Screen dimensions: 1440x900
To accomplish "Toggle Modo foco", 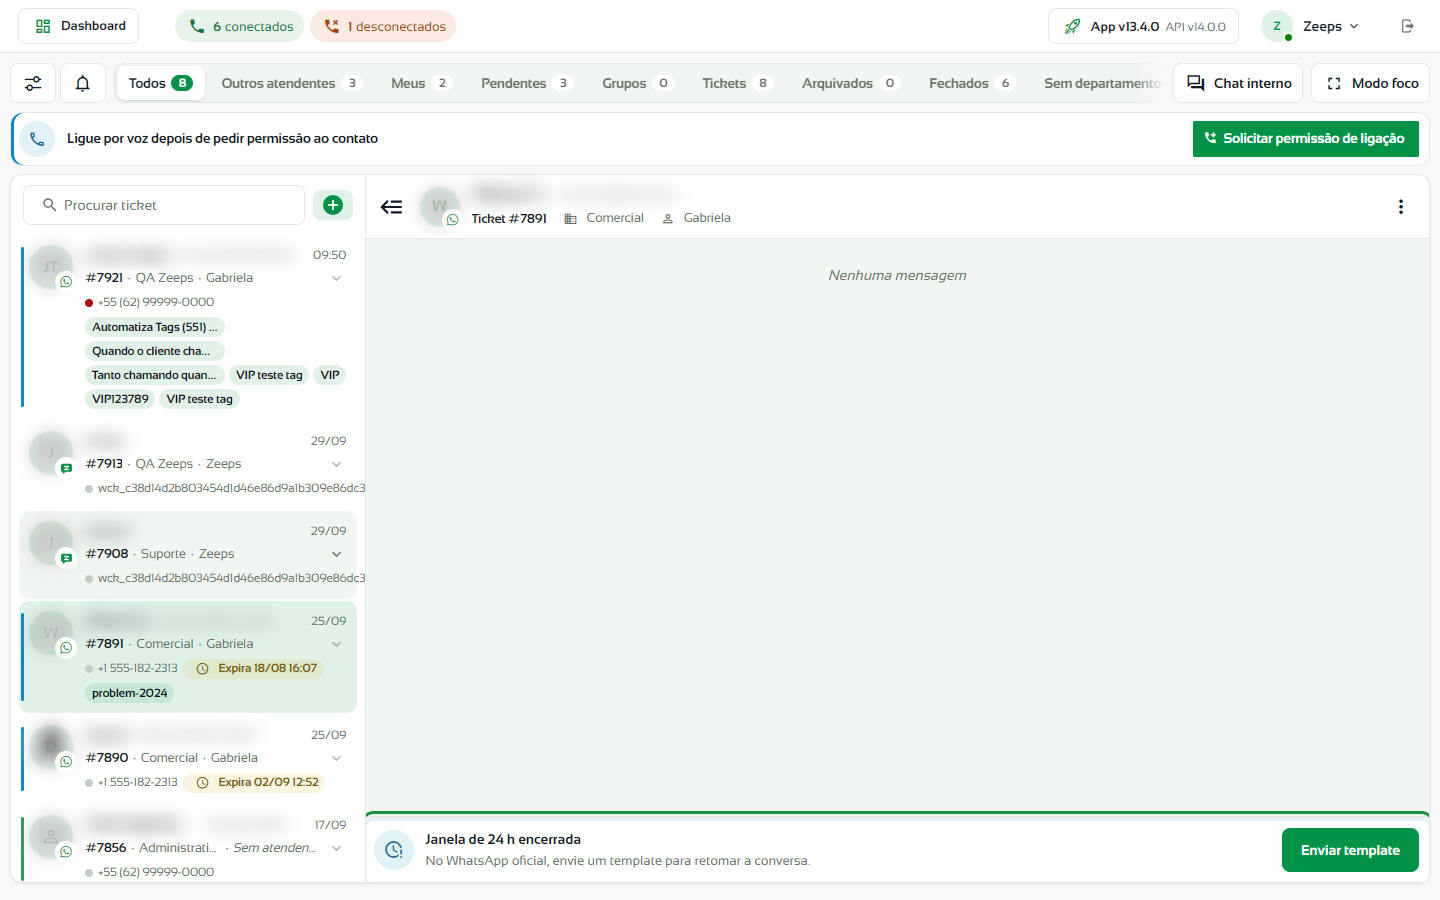I will [1371, 83].
